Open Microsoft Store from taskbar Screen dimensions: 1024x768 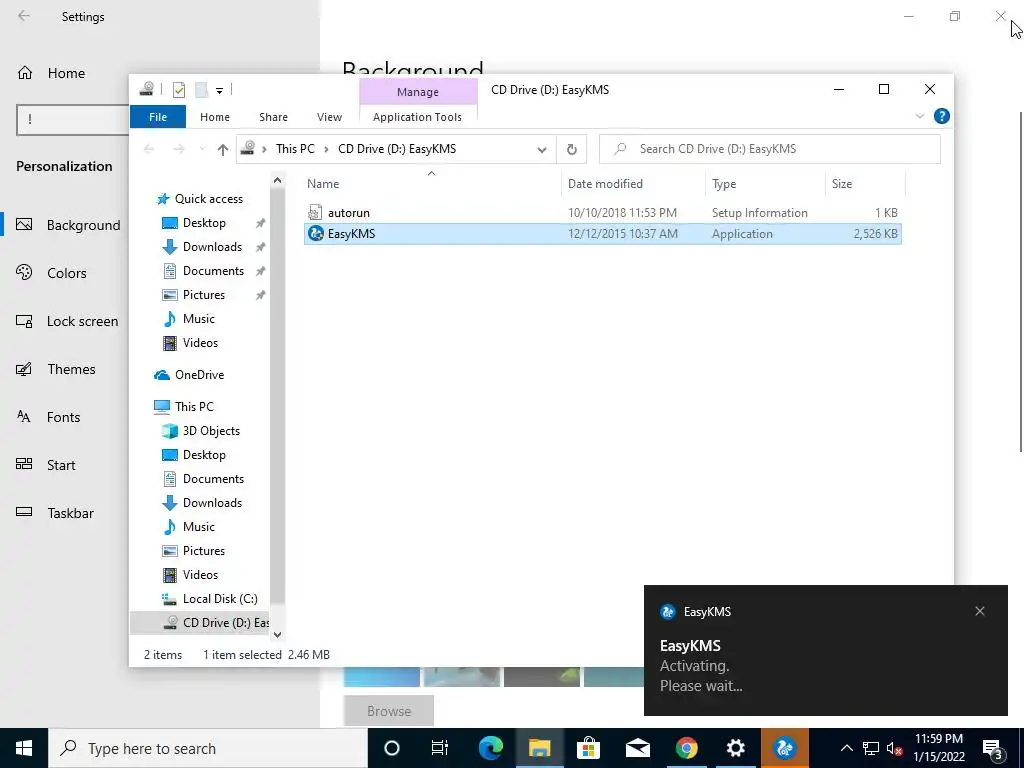tap(588, 748)
